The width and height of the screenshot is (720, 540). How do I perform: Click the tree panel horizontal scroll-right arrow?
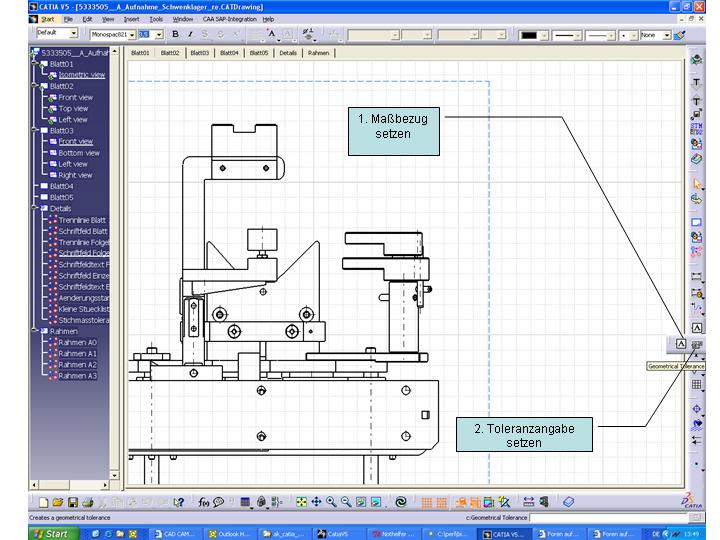105,484
